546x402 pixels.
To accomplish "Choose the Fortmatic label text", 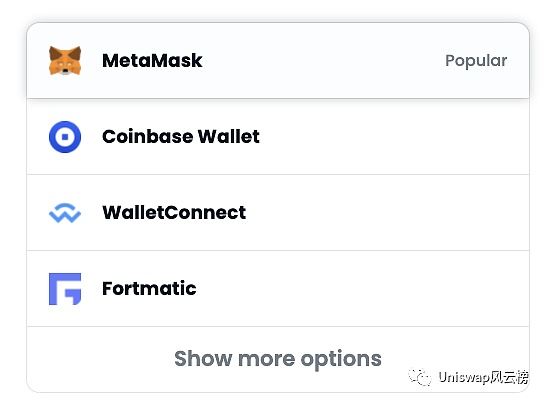I will [149, 288].
